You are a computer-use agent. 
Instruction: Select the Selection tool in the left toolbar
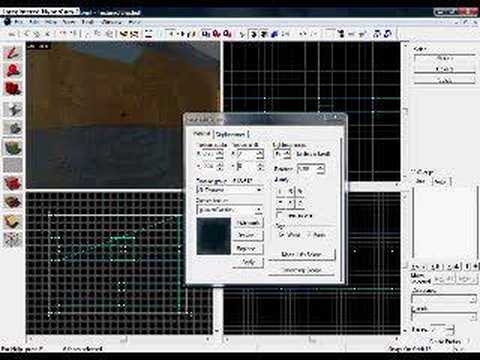click(13, 52)
